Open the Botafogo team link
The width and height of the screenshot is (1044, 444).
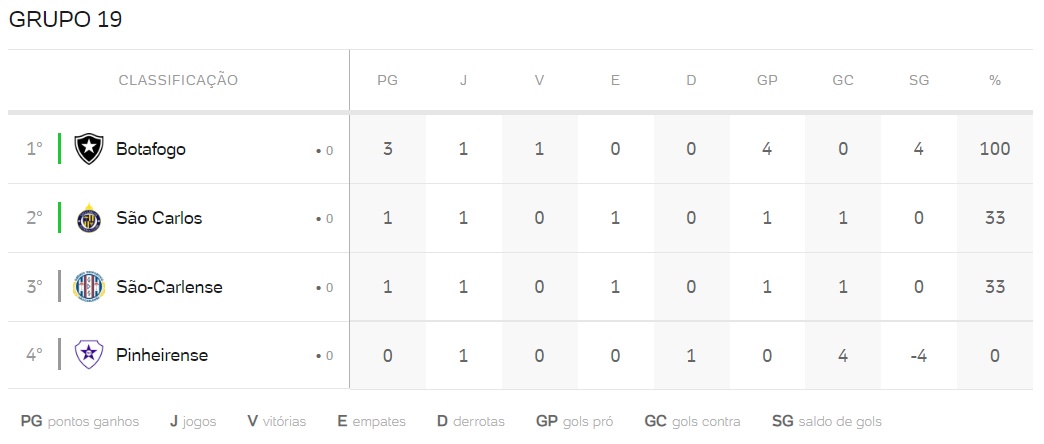[x=150, y=149]
